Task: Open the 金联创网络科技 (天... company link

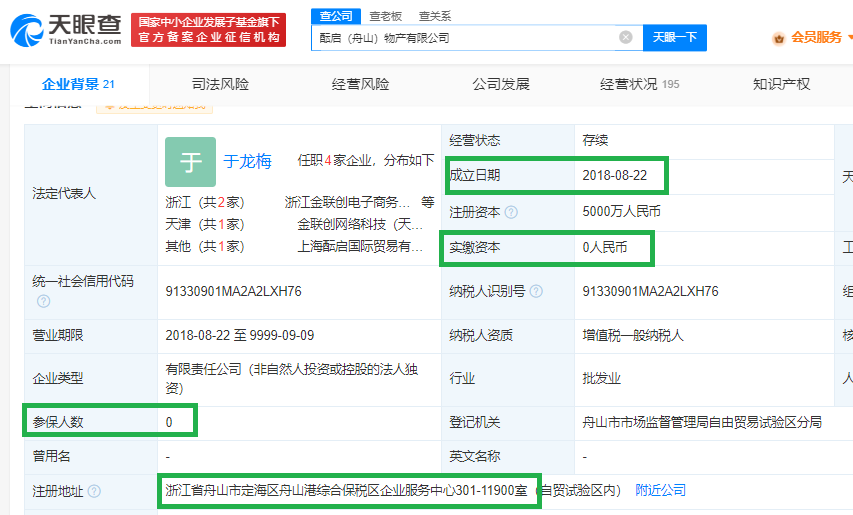Action: [x=360, y=224]
